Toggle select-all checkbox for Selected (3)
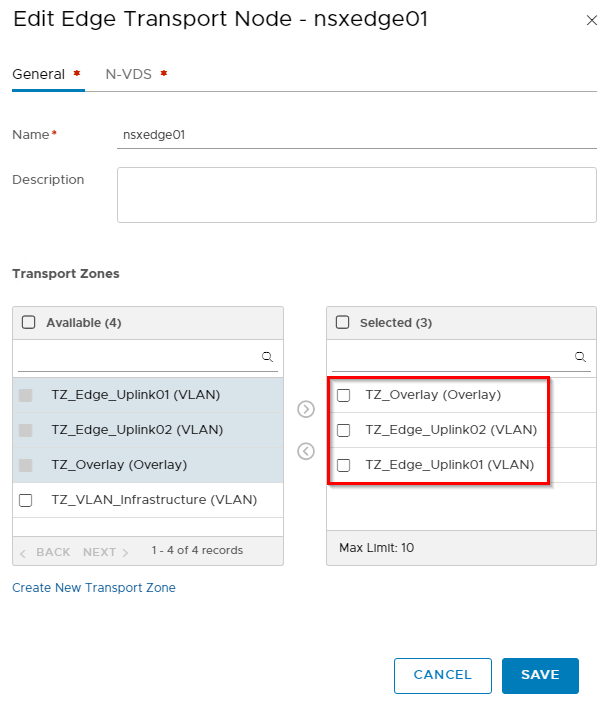This screenshot has height=701, width=609. point(342,322)
